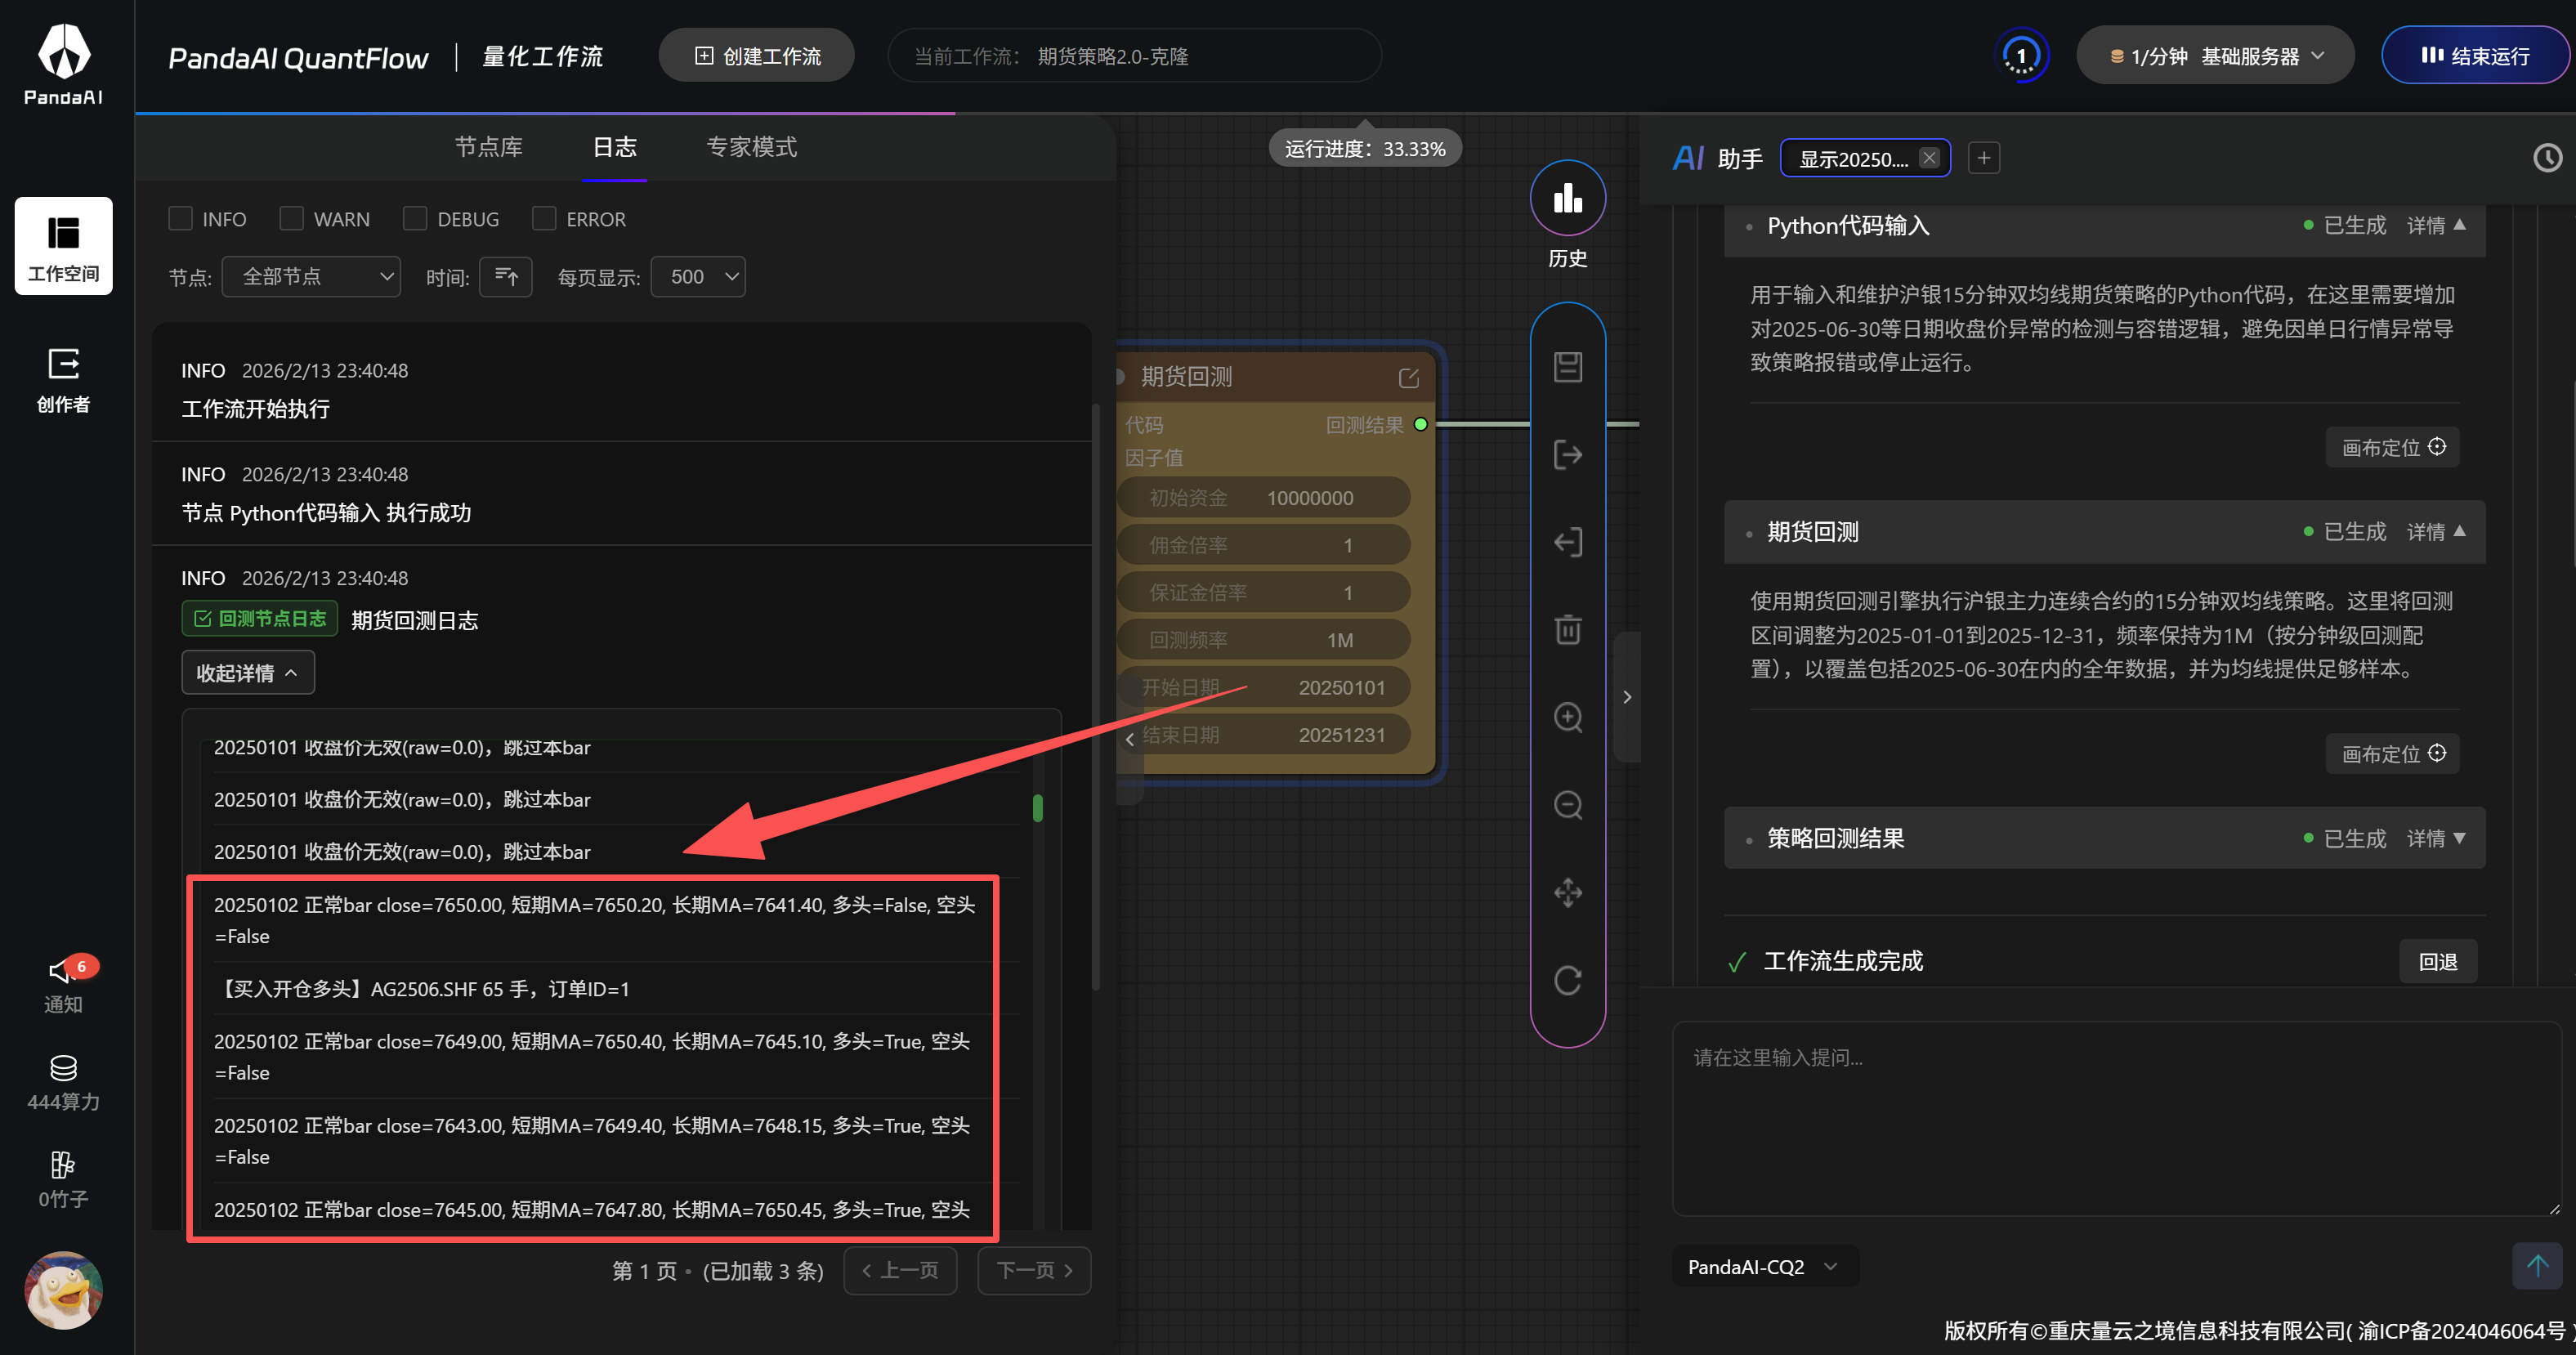Click 画布定位 under Python代码输入 description
This screenshot has width=2576, height=1355.
pyautogui.click(x=2393, y=447)
